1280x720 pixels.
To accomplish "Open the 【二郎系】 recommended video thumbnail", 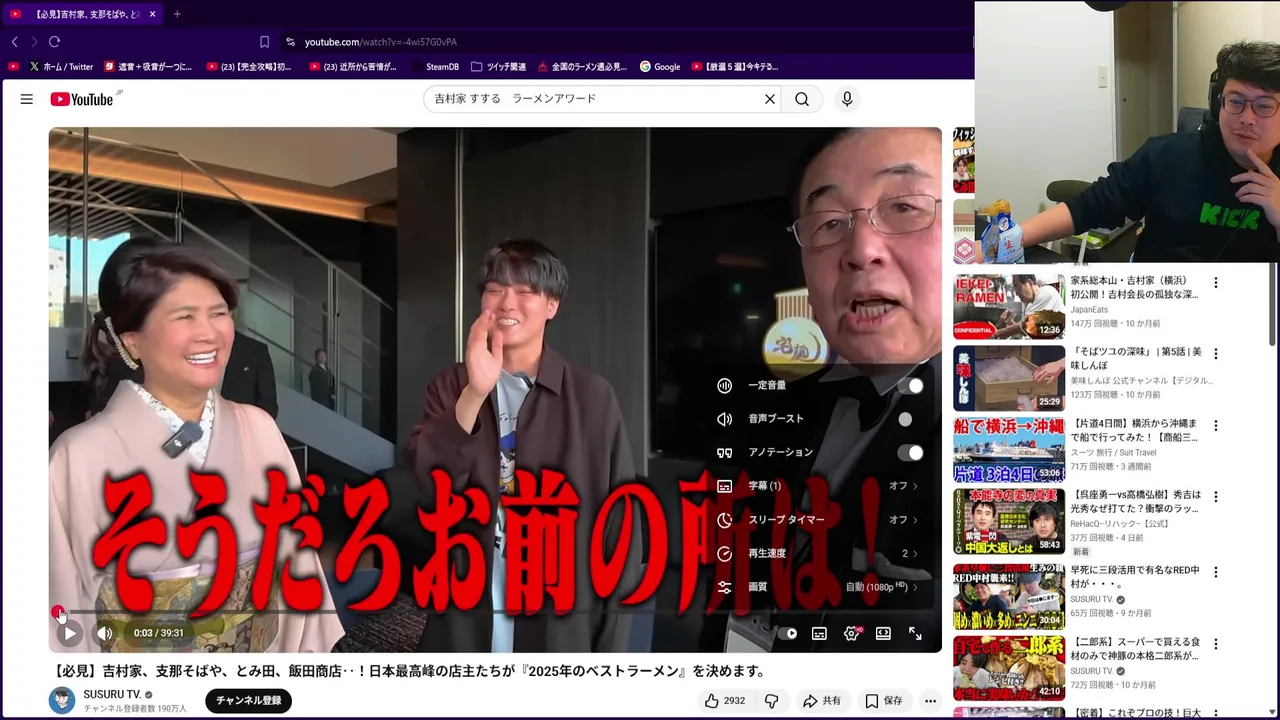I will pos(1009,668).
